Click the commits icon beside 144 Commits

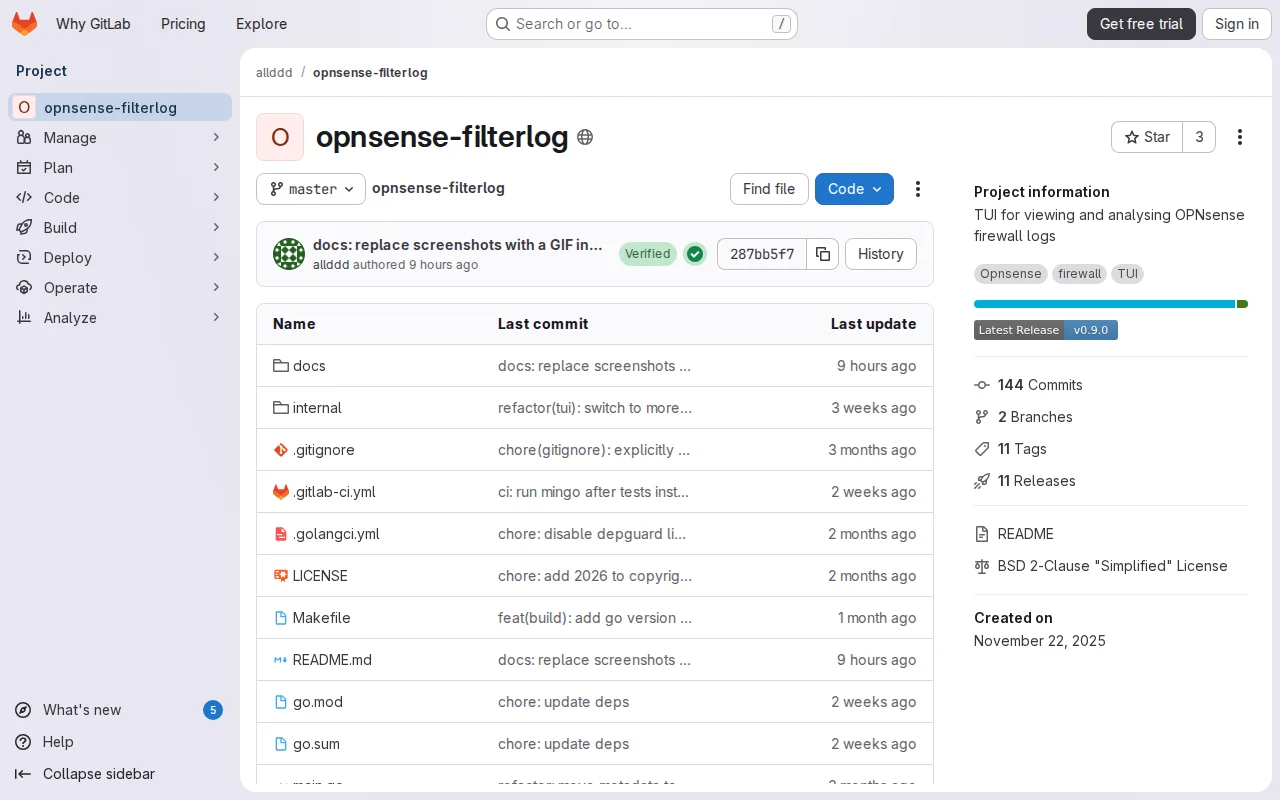coord(982,385)
